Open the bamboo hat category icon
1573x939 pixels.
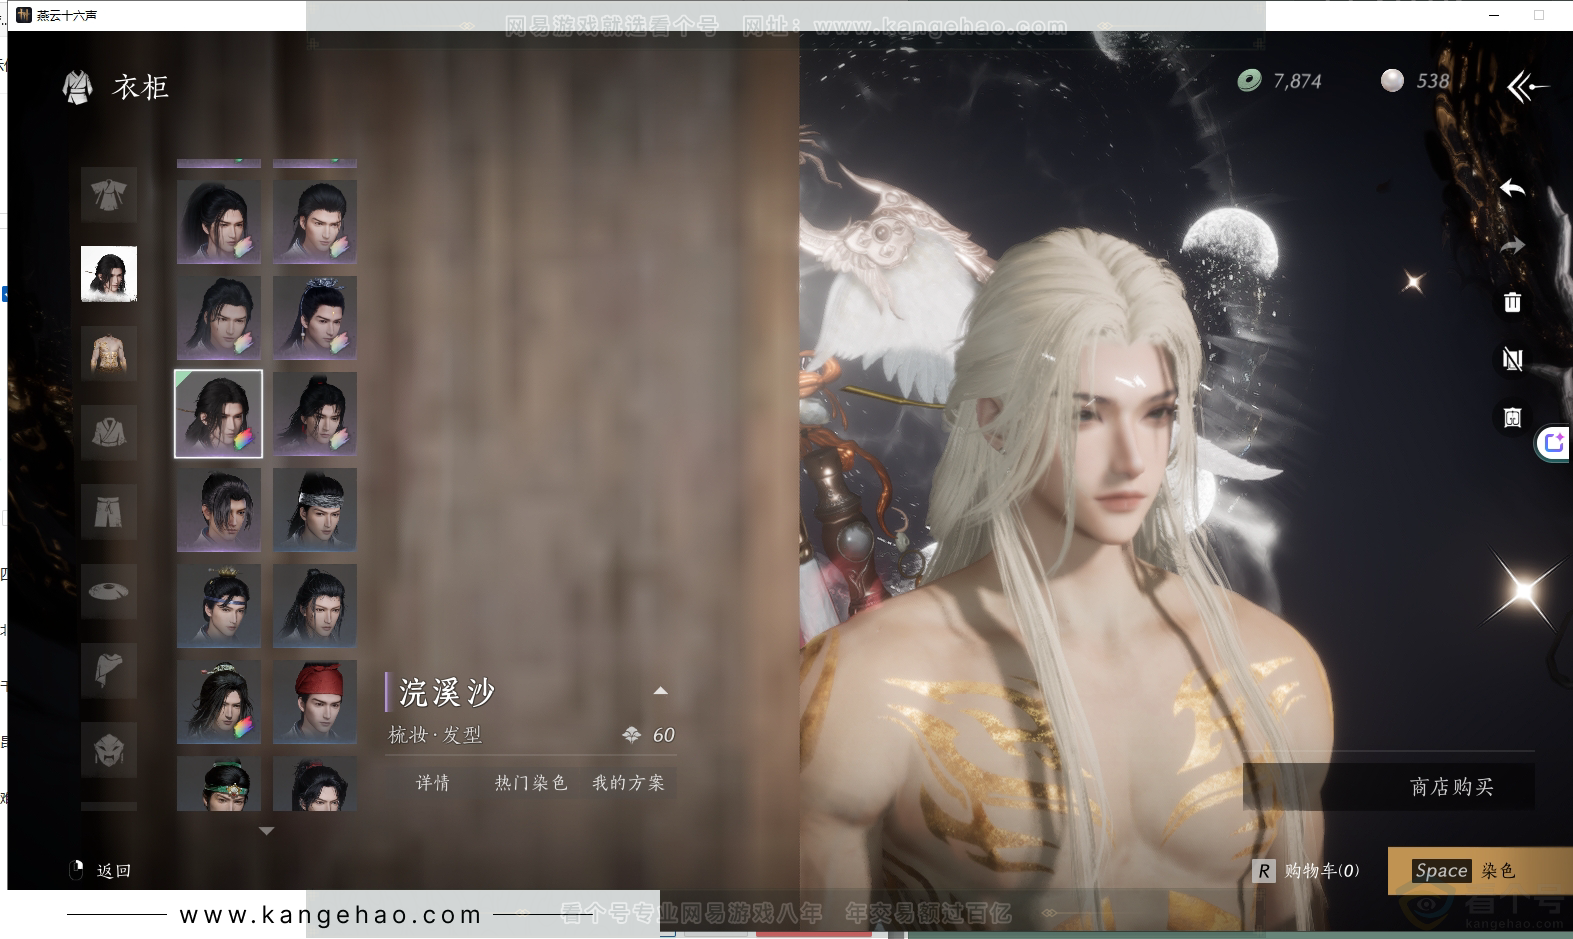[x=109, y=591]
